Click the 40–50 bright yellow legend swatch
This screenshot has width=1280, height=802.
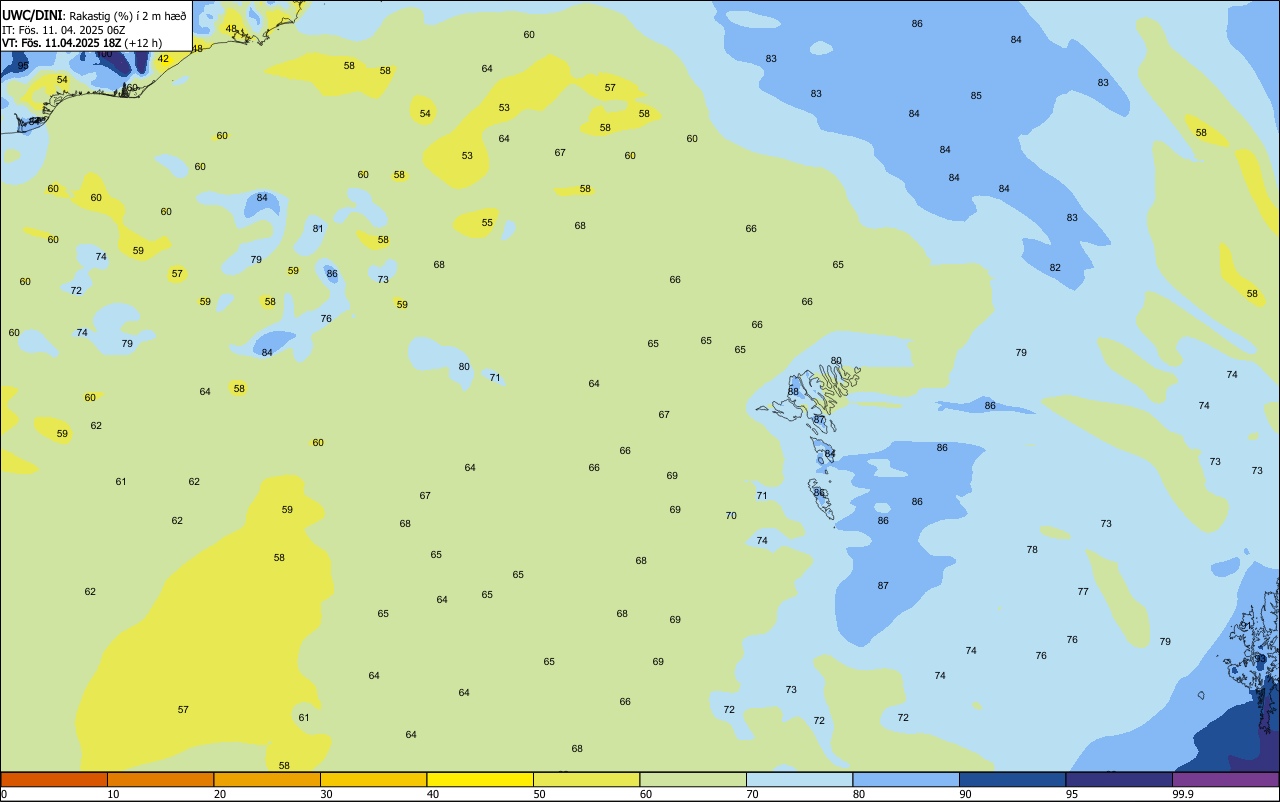click(x=480, y=779)
